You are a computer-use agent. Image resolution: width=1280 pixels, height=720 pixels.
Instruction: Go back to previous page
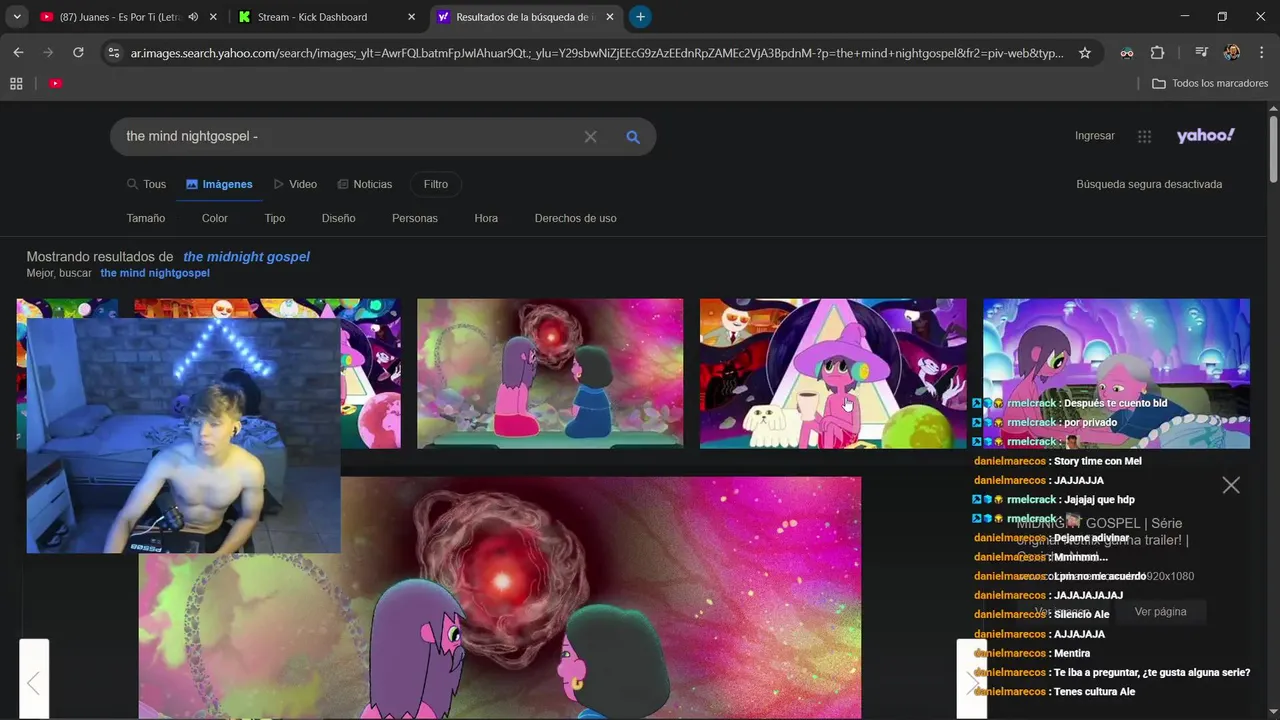click(18, 53)
